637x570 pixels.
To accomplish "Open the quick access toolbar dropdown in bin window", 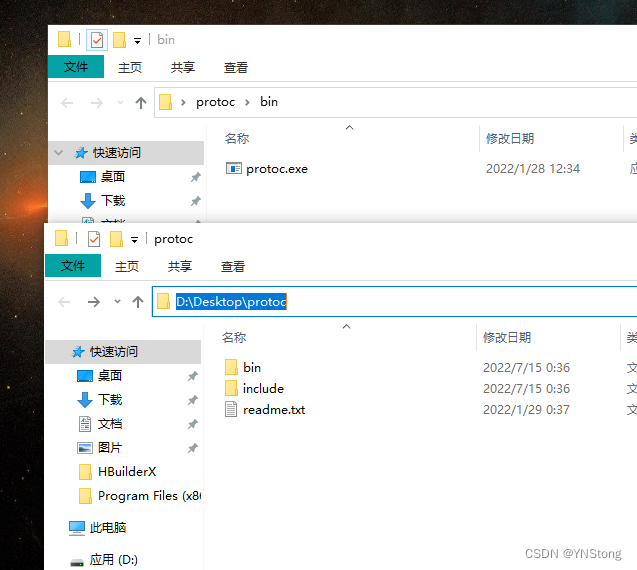I will 137,41.
